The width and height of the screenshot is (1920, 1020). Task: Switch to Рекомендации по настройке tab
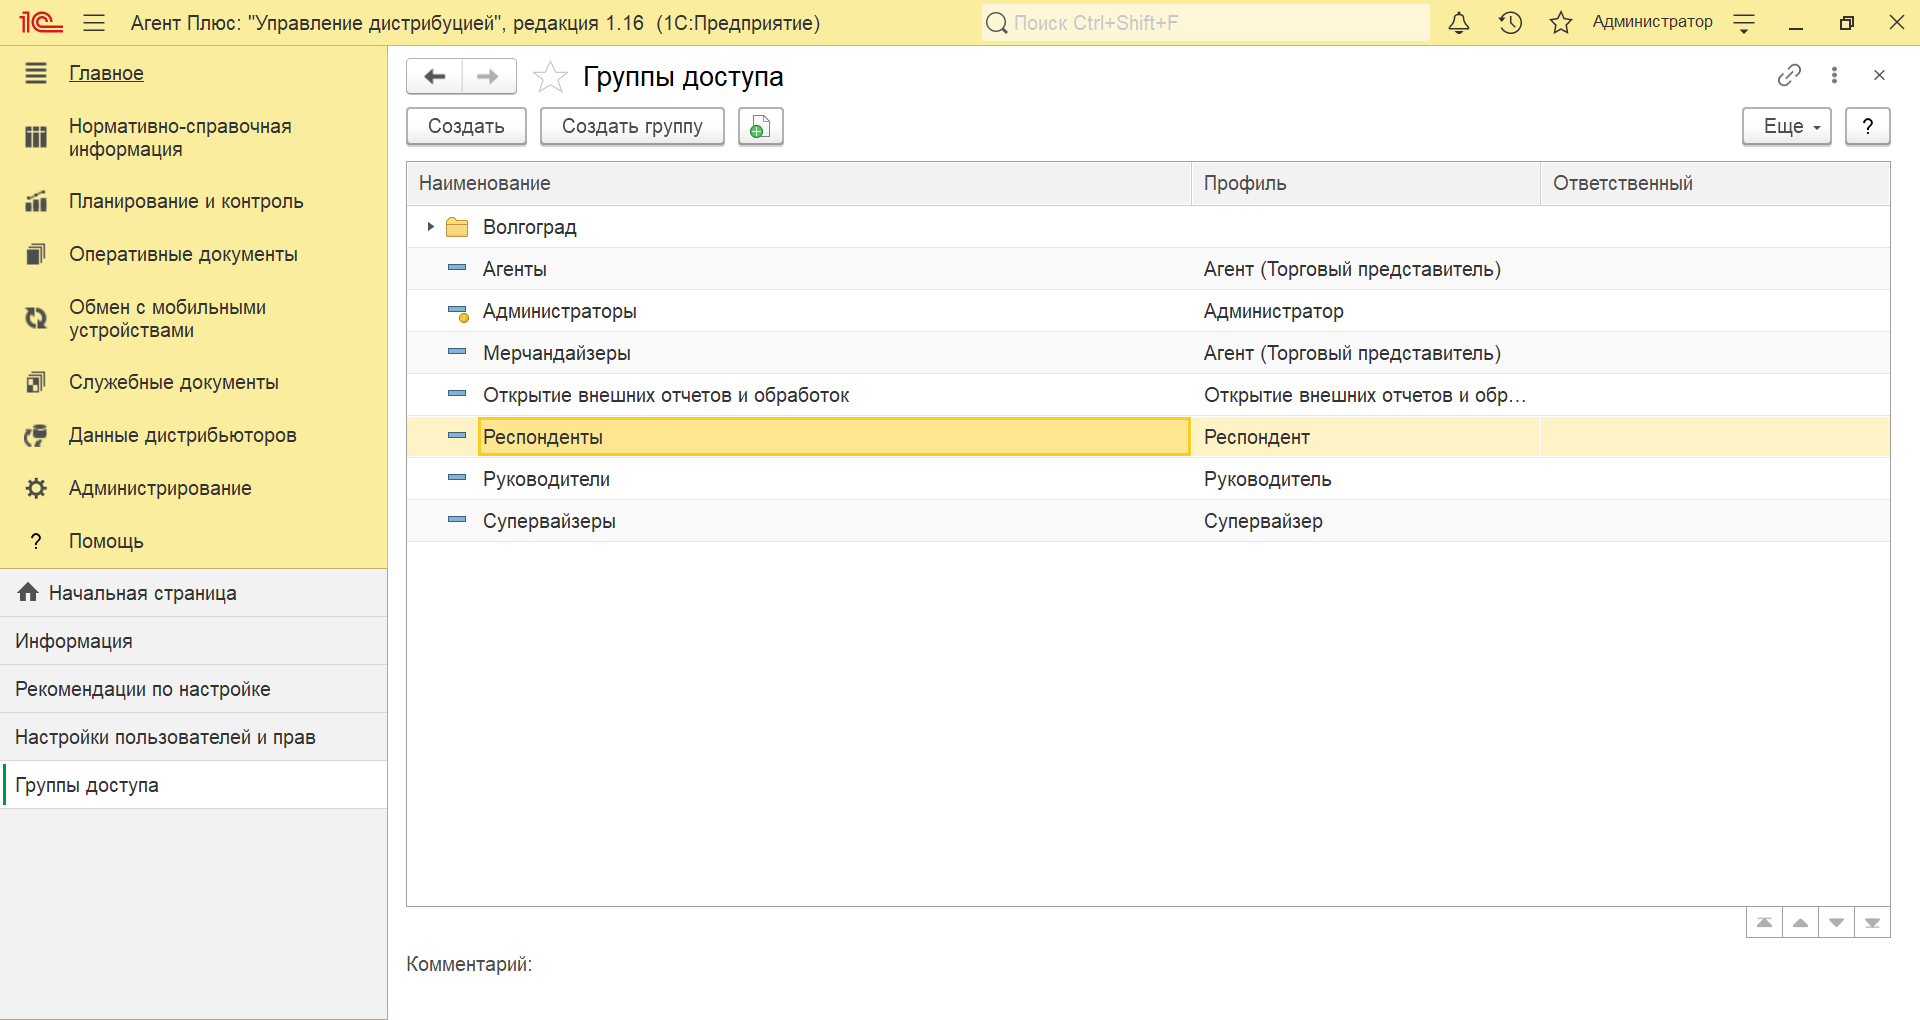(194, 689)
